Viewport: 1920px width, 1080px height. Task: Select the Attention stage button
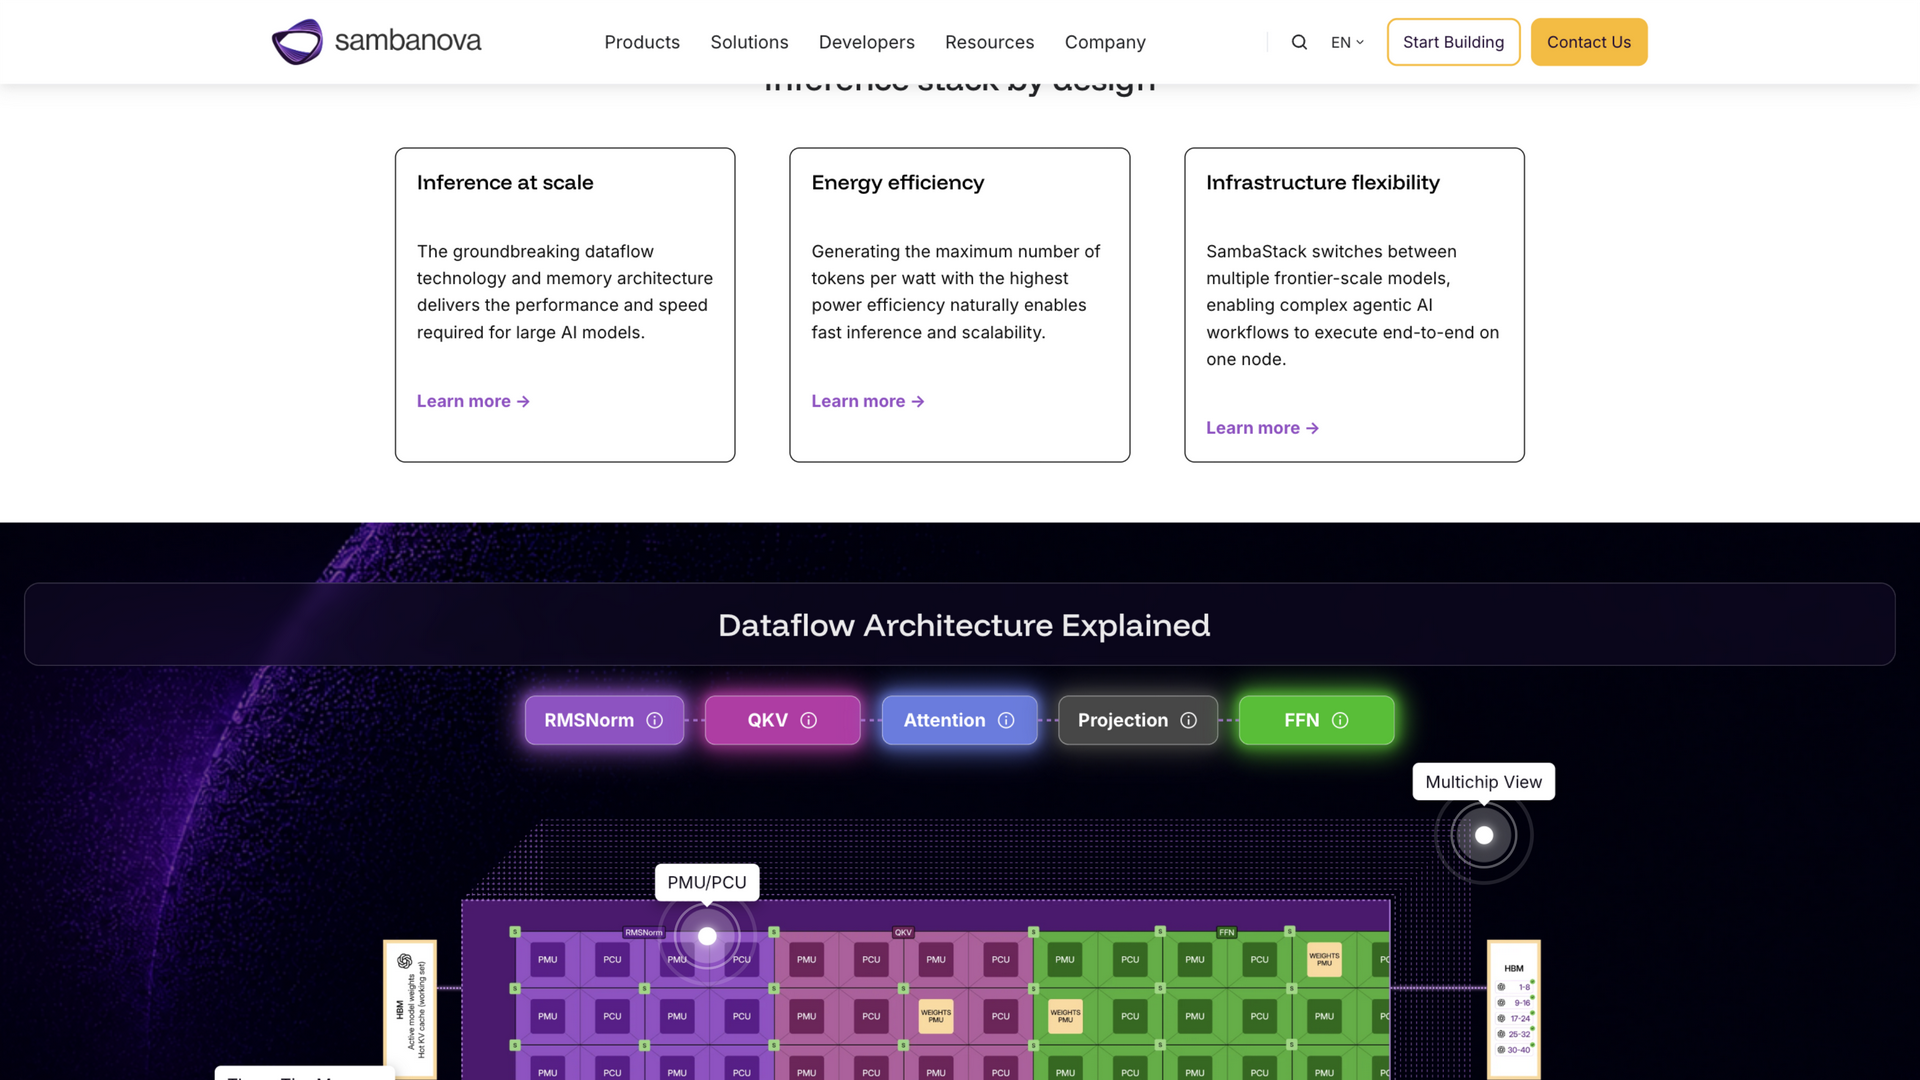(959, 720)
